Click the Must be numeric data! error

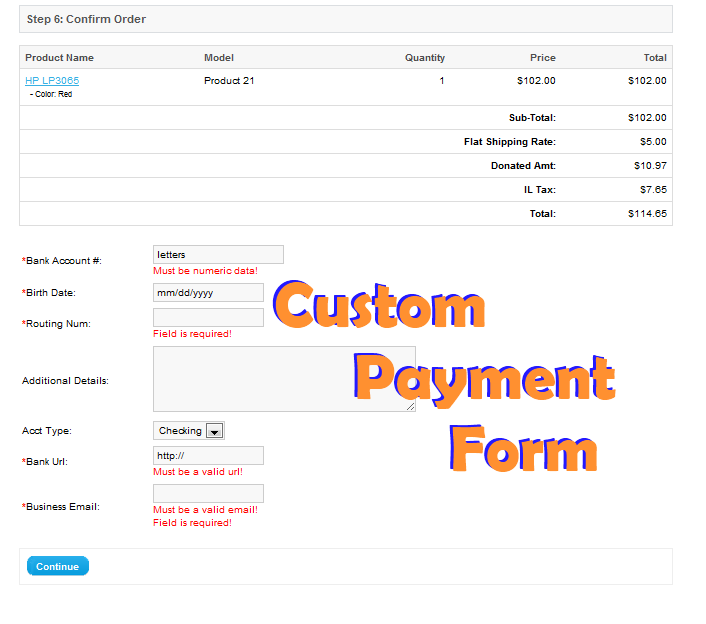(x=205, y=271)
